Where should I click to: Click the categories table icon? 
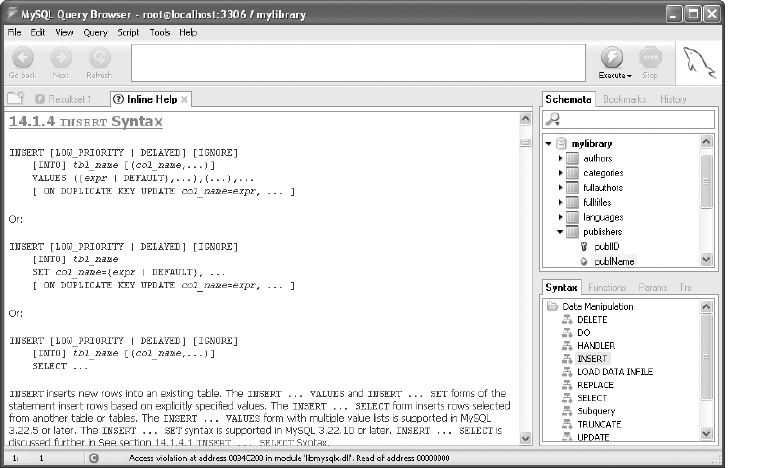coord(573,173)
